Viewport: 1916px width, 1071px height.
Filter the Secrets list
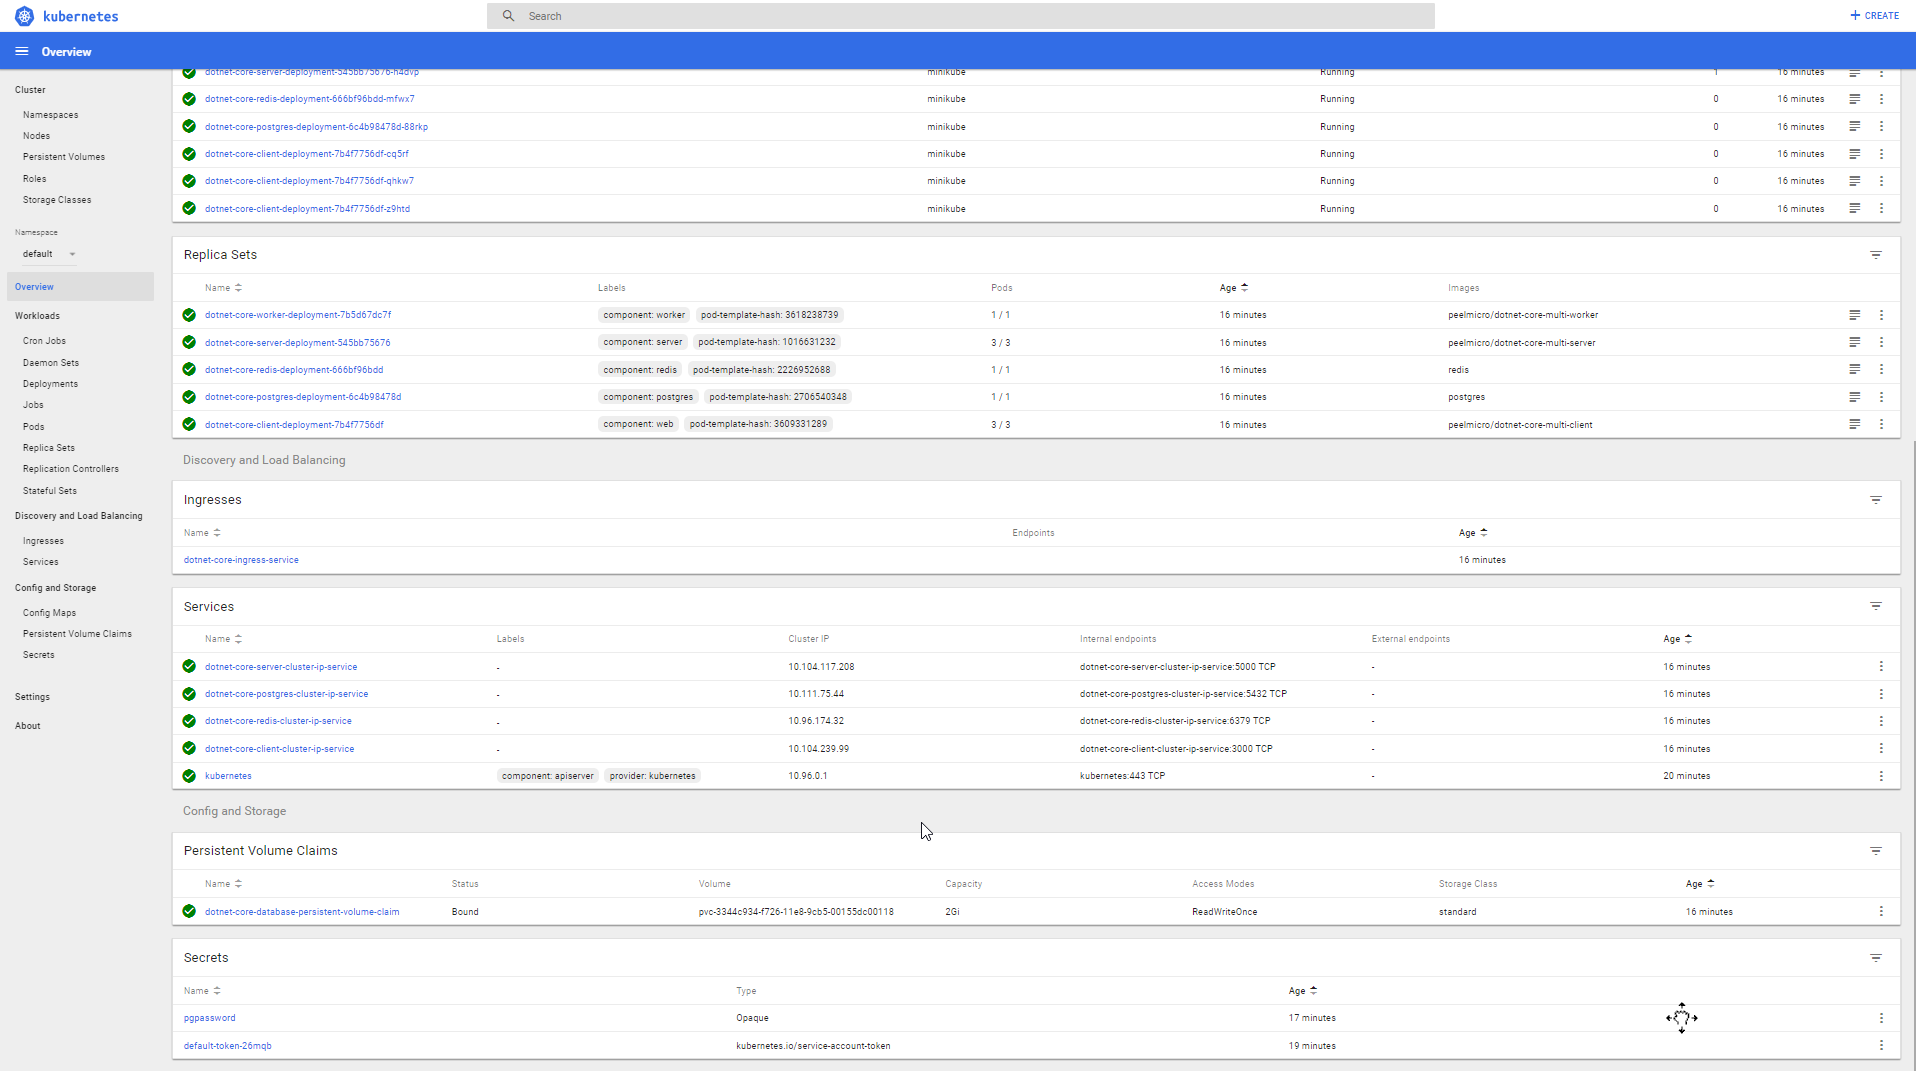1876,958
